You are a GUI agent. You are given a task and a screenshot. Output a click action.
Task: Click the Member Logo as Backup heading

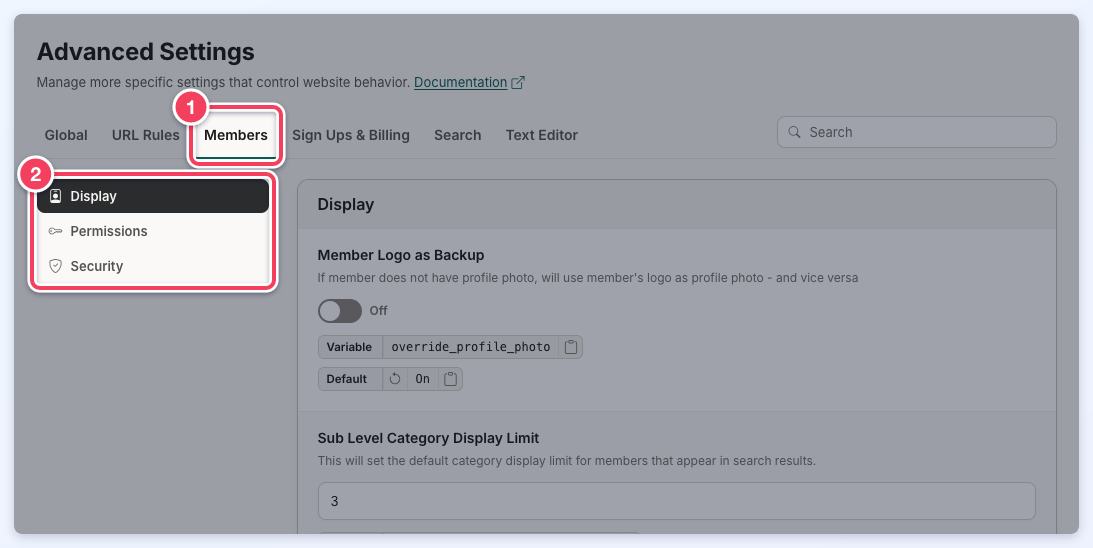click(x=401, y=255)
